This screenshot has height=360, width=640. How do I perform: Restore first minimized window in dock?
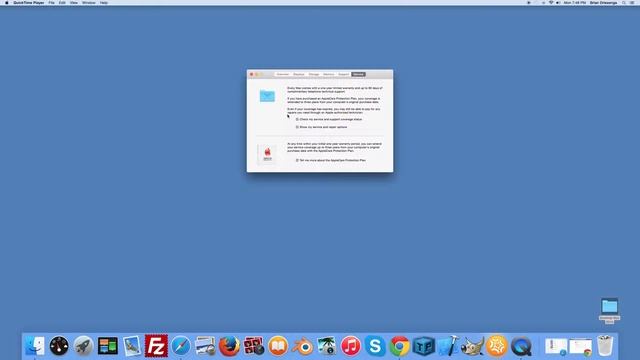coord(556,347)
